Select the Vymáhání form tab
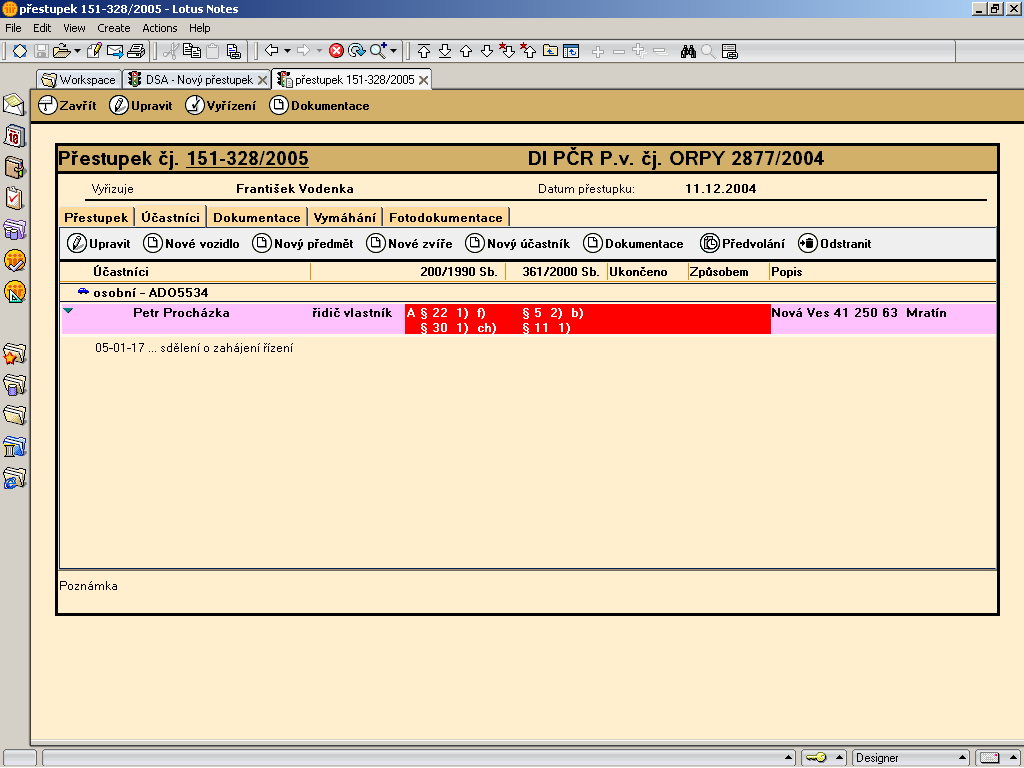1024x768 pixels. tap(345, 217)
